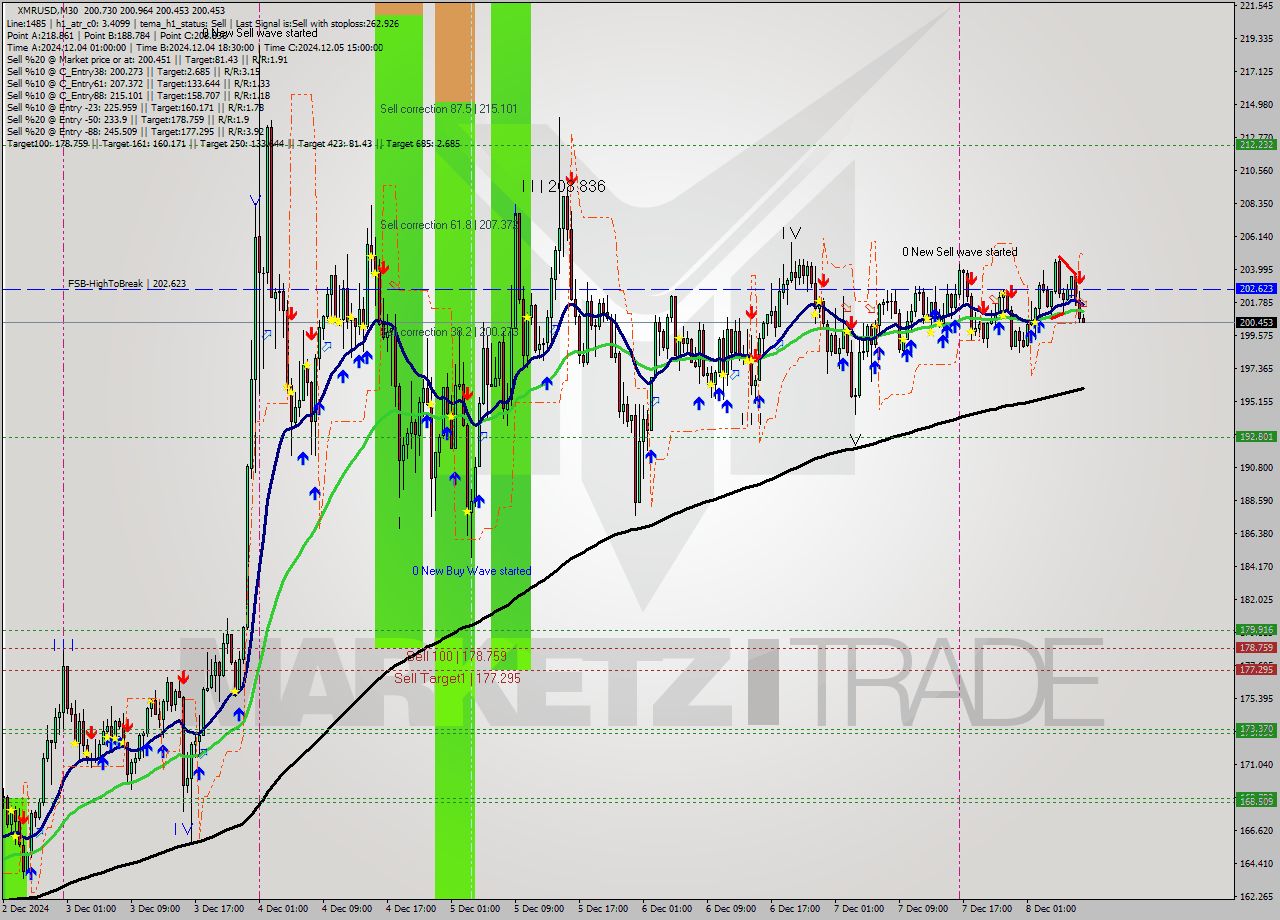Click '0 New Sell wave started' label near 7 Dec
The width and height of the screenshot is (1280, 920).
pos(960,252)
